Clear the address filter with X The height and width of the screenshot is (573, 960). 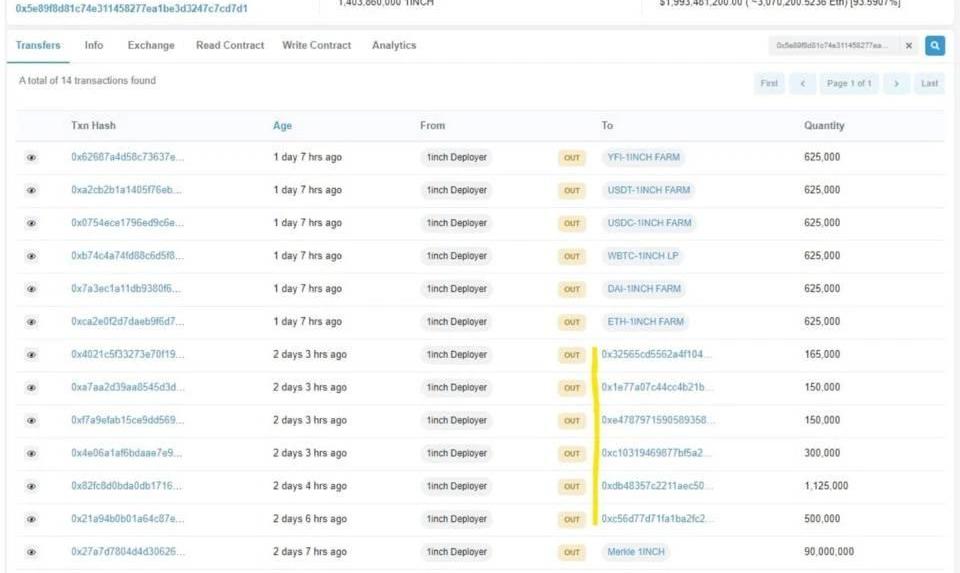909,45
